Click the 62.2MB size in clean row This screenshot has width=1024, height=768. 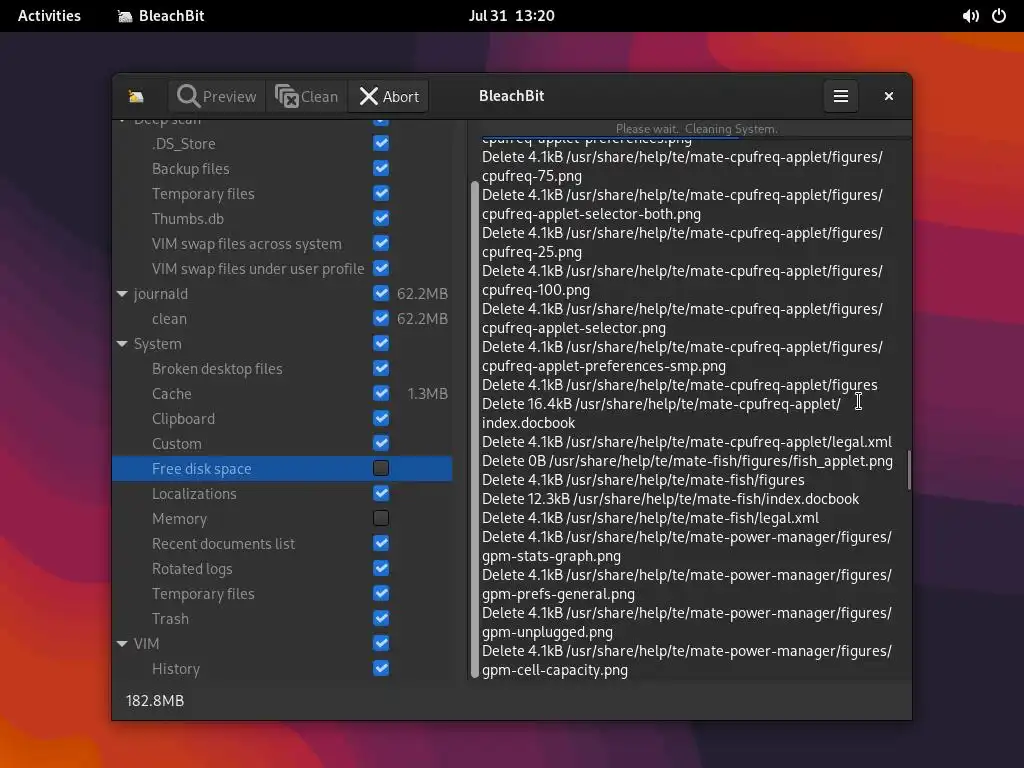tap(423, 319)
